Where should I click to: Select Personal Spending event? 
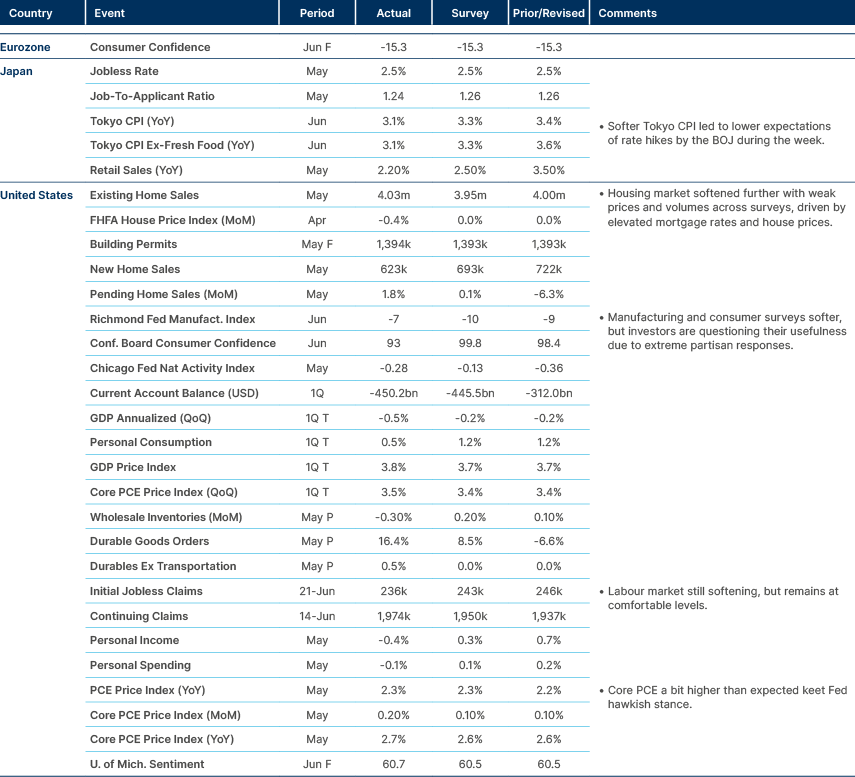[140, 665]
